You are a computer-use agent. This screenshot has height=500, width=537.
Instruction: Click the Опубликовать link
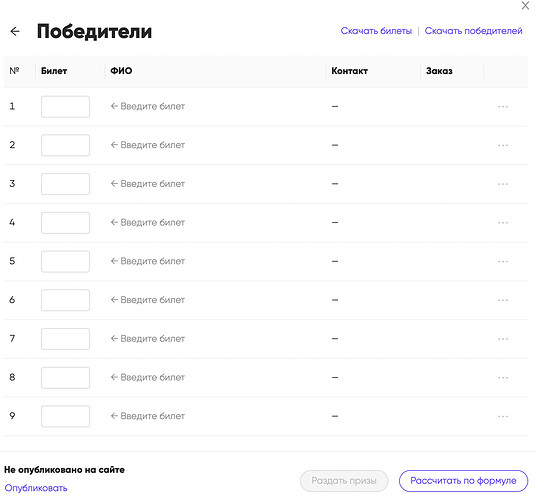click(36, 488)
